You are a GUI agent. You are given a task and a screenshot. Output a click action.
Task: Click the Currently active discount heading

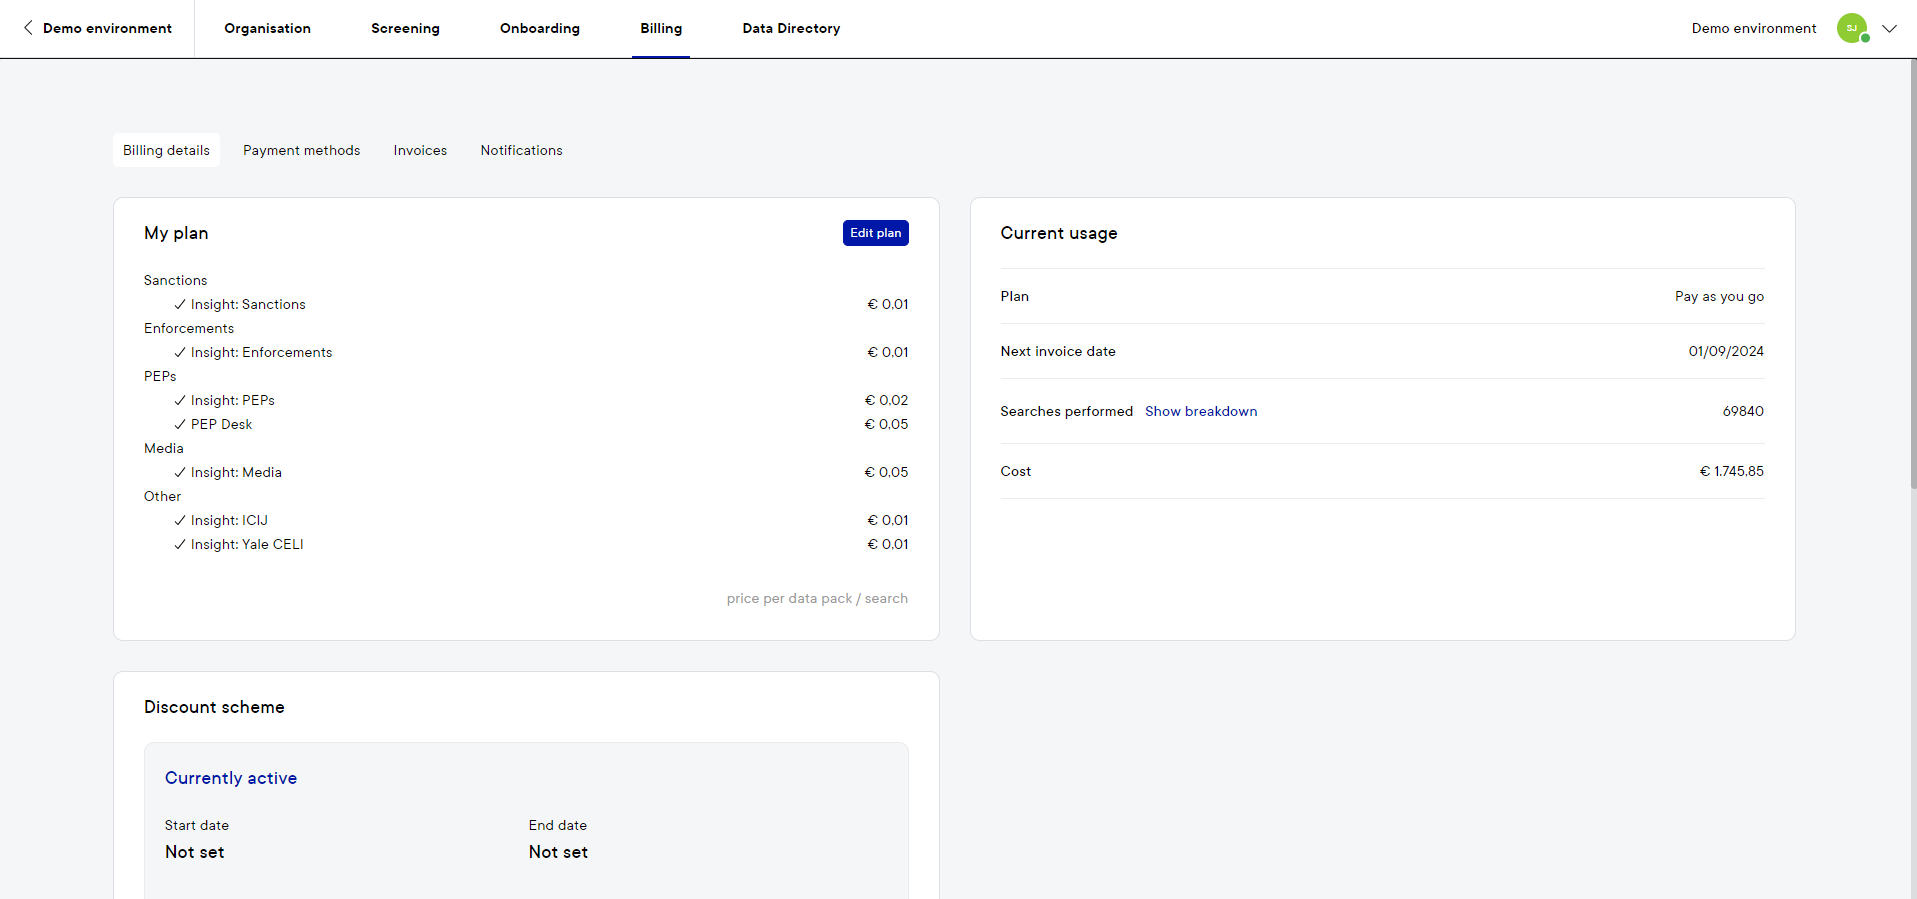(231, 778)
